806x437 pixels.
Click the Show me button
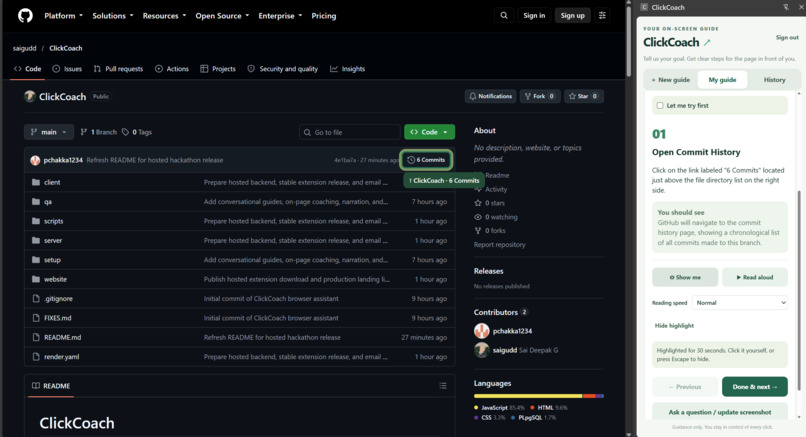(685, 277)
